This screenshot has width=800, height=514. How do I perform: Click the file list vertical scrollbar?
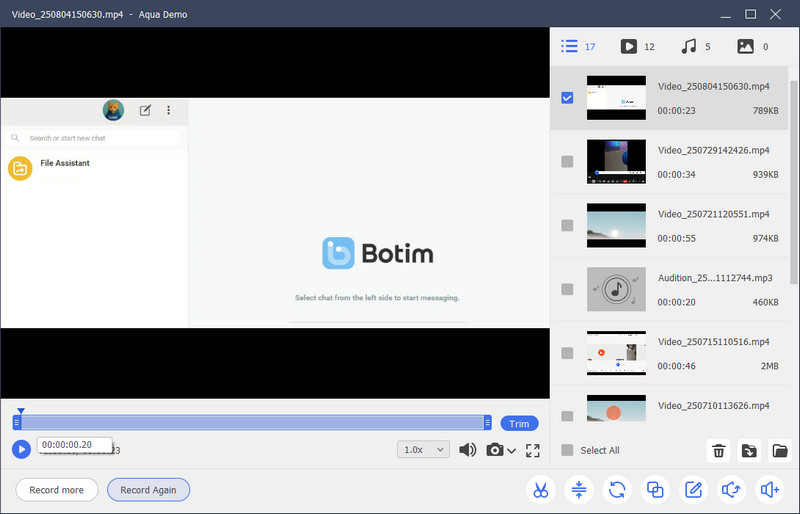coord(793,182)
